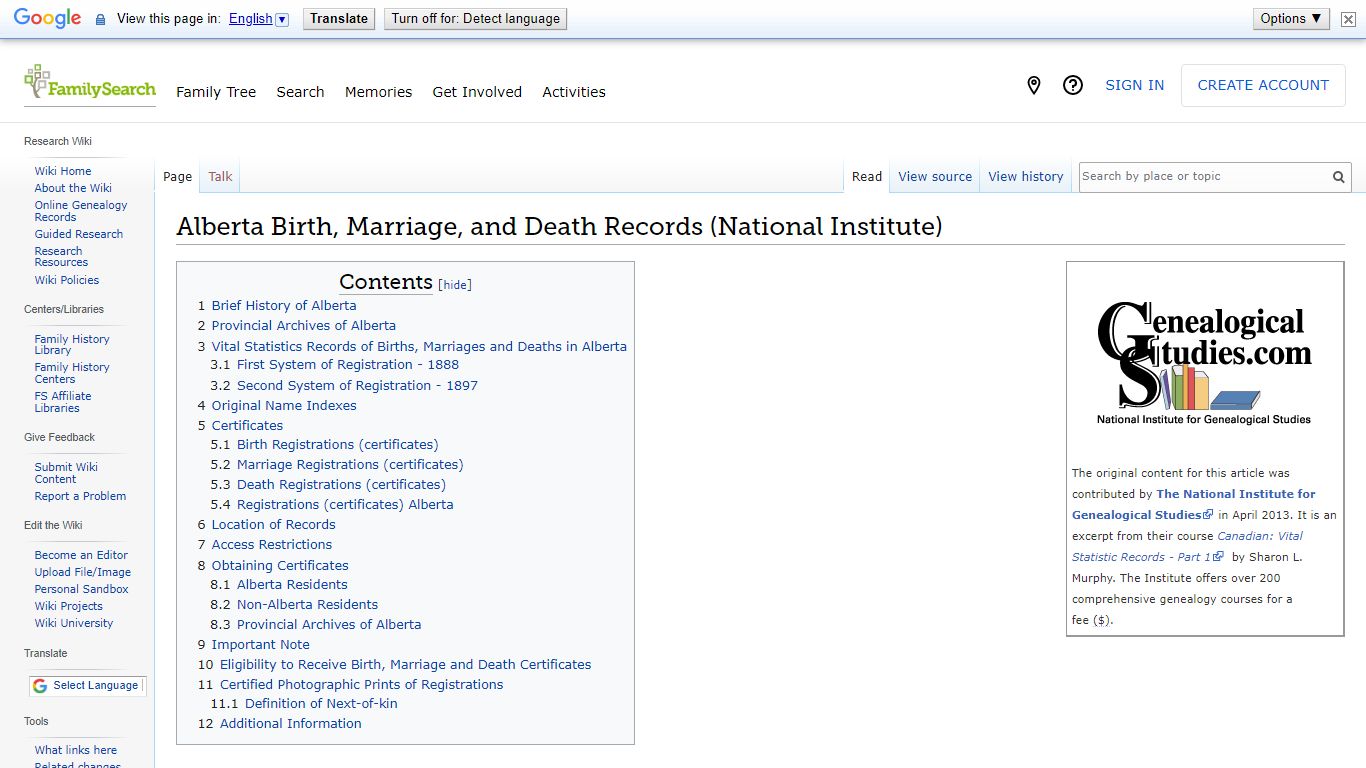Open Online Genealogy Records link

point(81,211)
